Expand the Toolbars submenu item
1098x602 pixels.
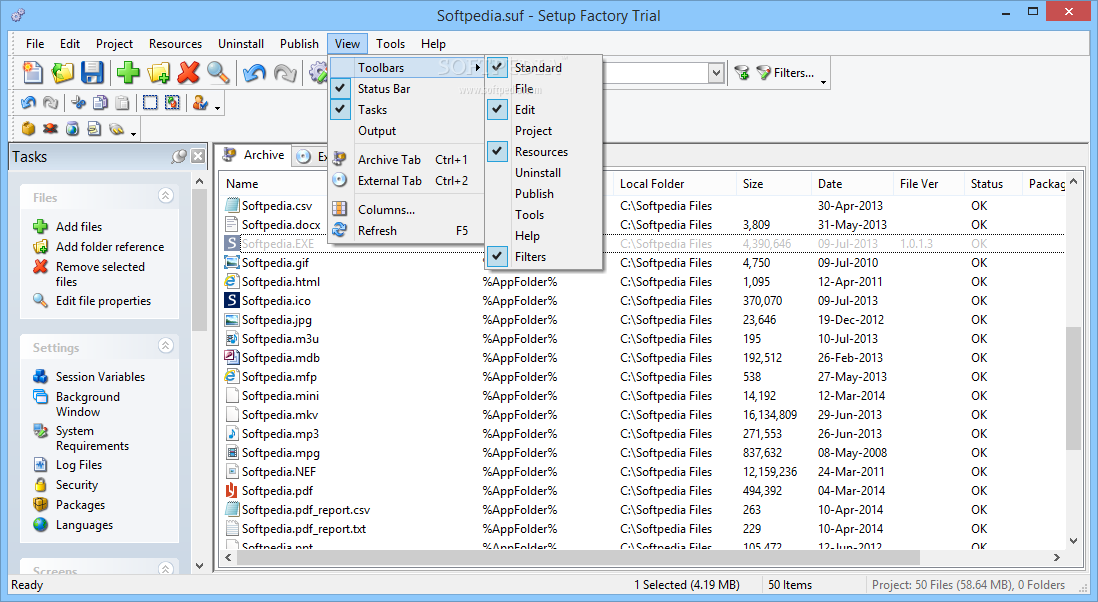point(407,68)
